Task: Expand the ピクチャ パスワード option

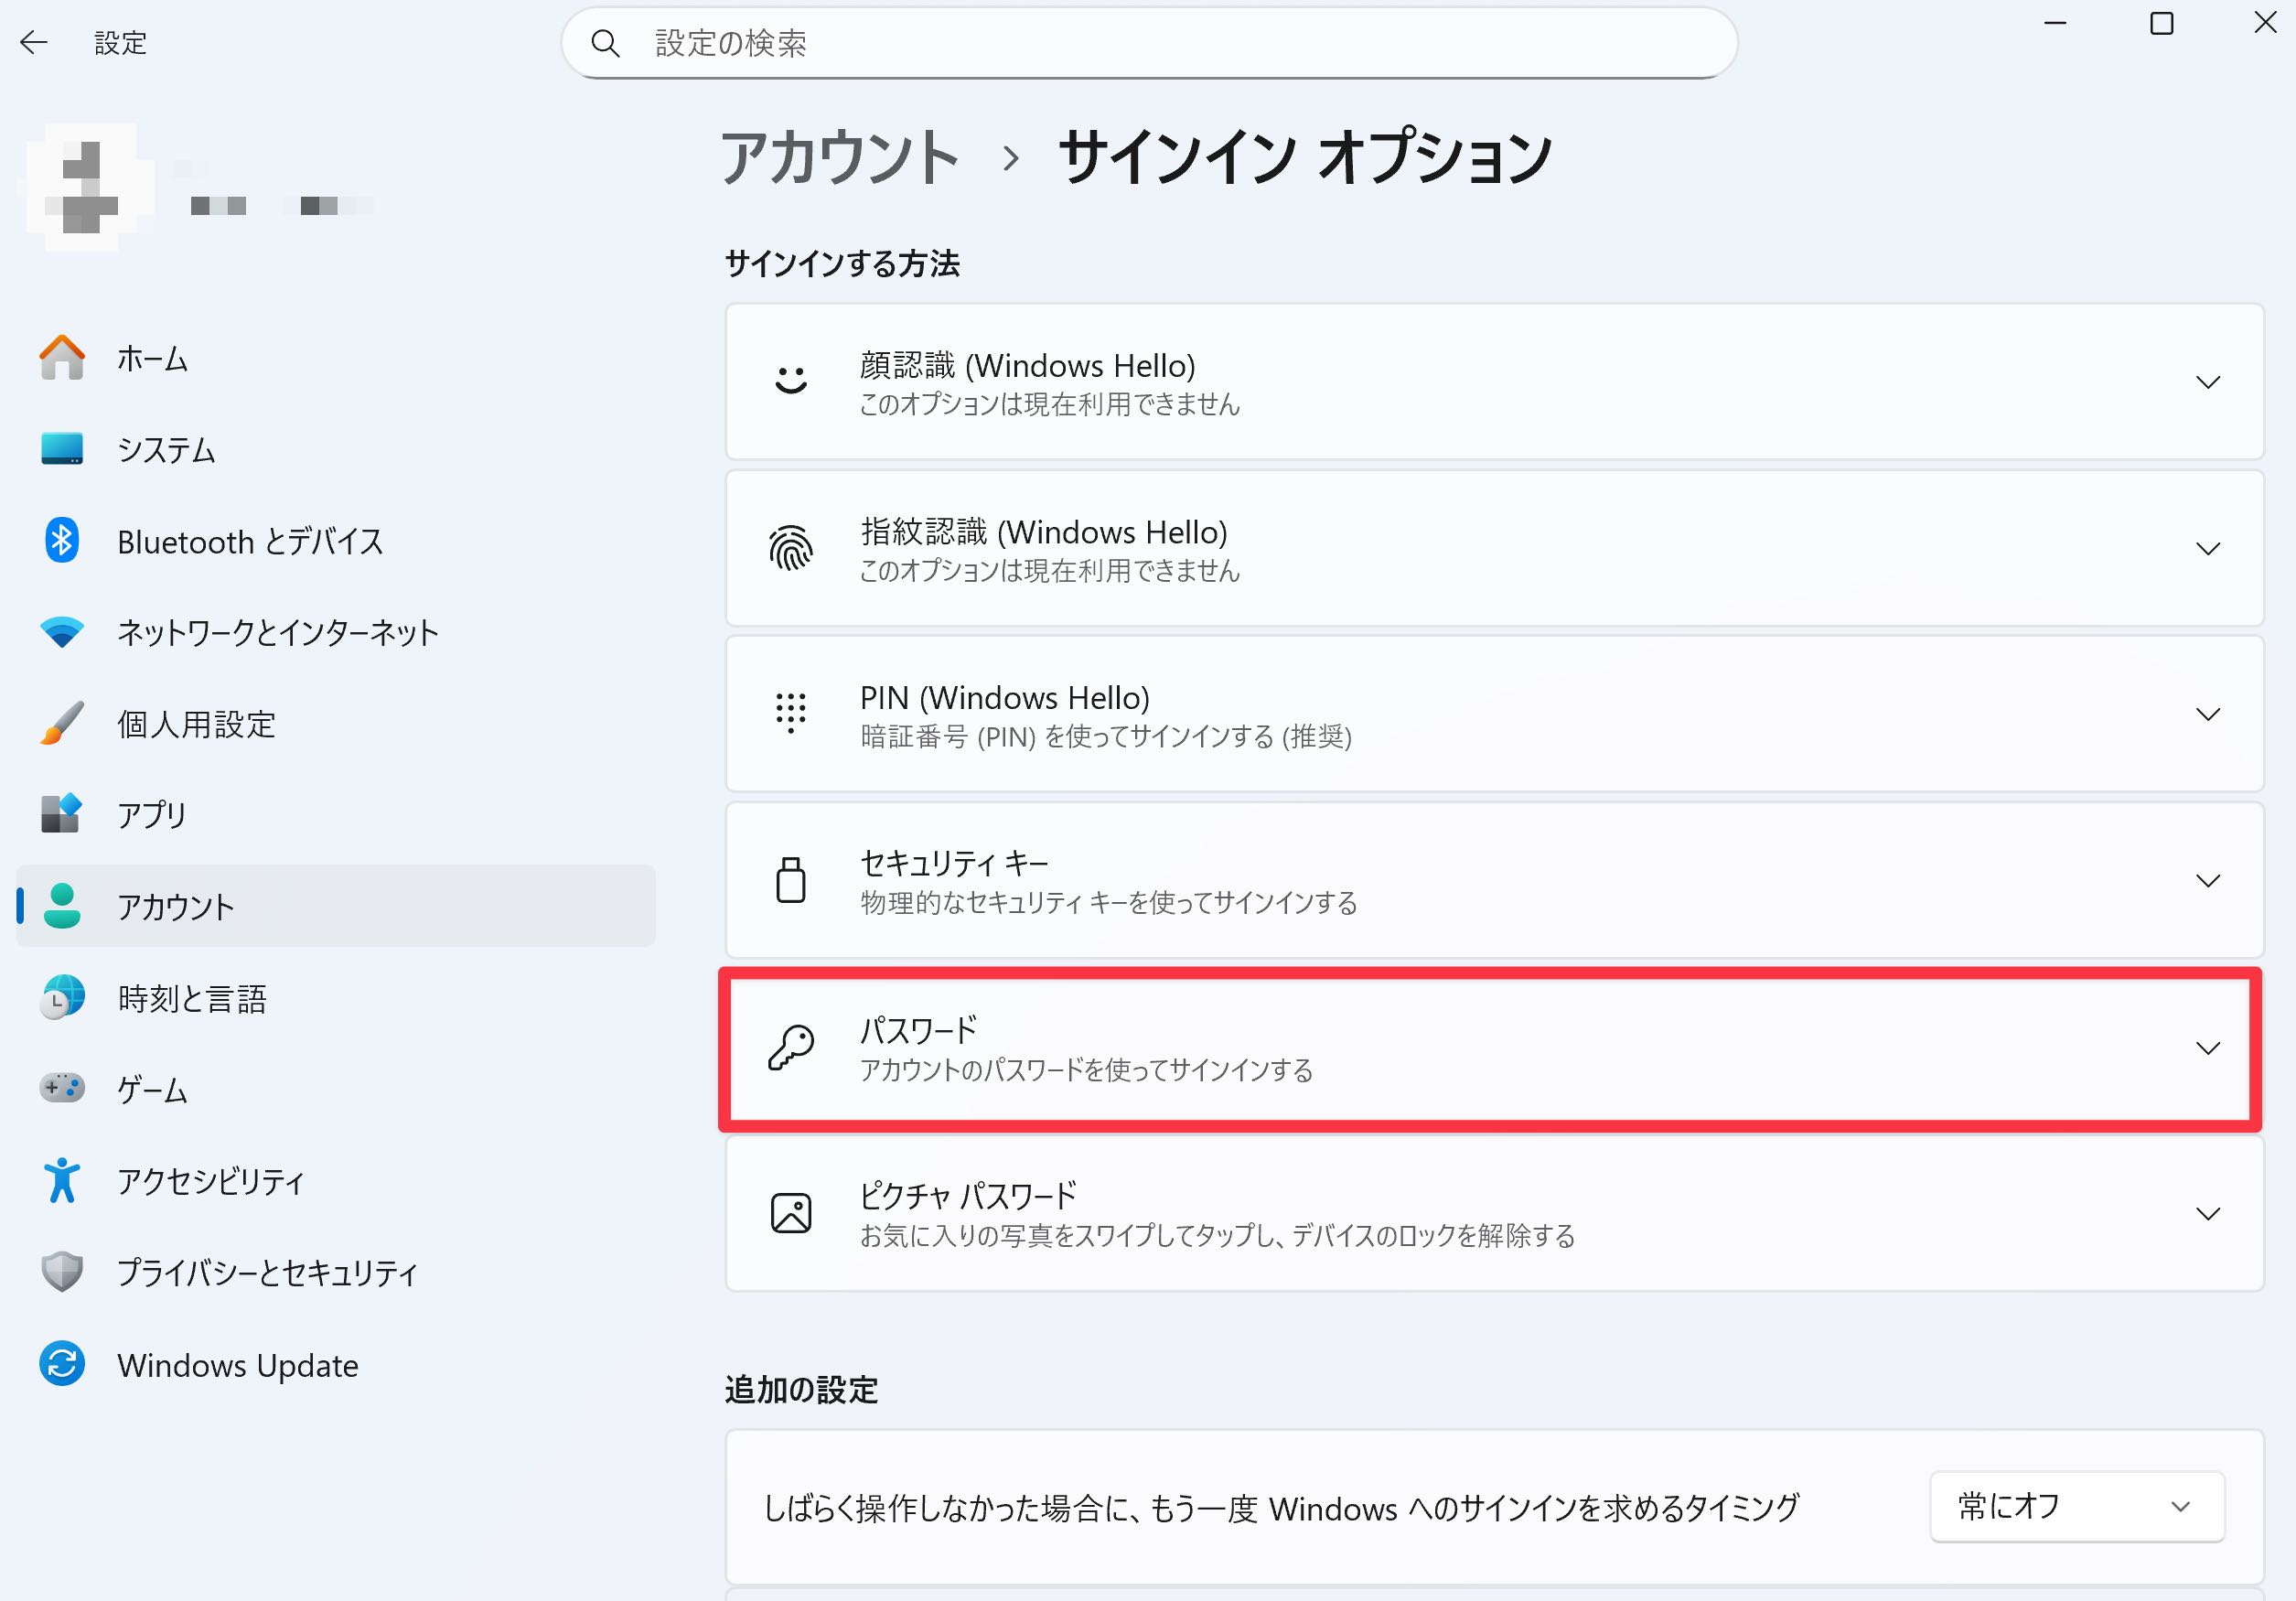Action: click(x=2207, y=1214)
